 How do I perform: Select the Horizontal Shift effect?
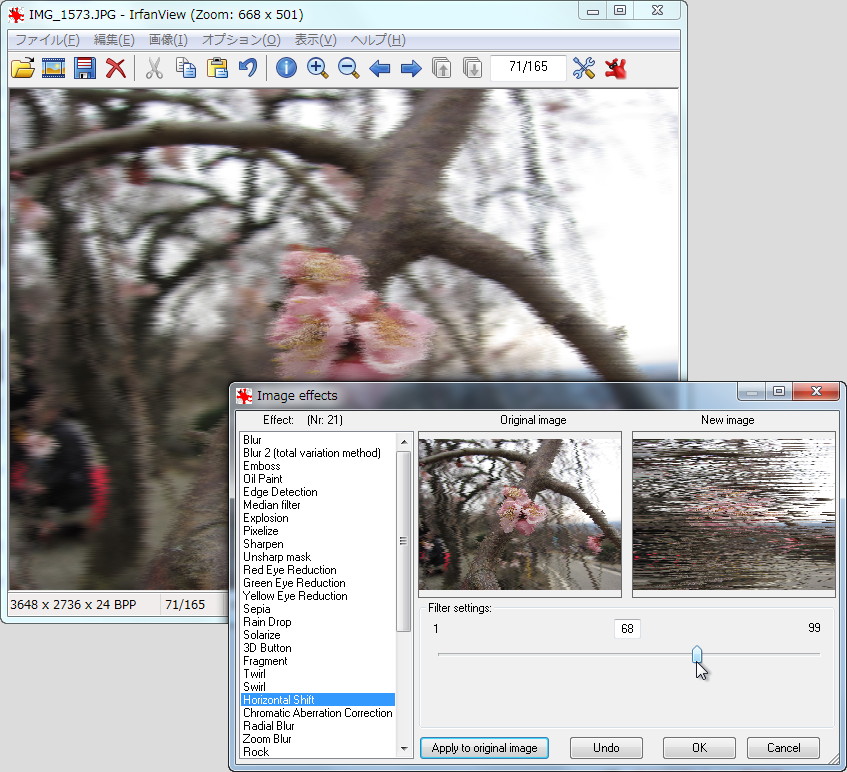[318, 700]
